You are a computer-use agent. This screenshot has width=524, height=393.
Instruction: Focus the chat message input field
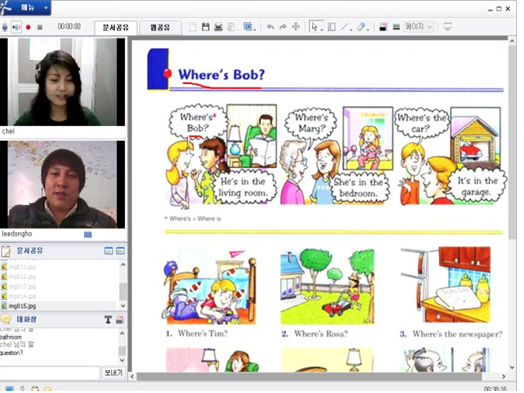click(50, 373)
